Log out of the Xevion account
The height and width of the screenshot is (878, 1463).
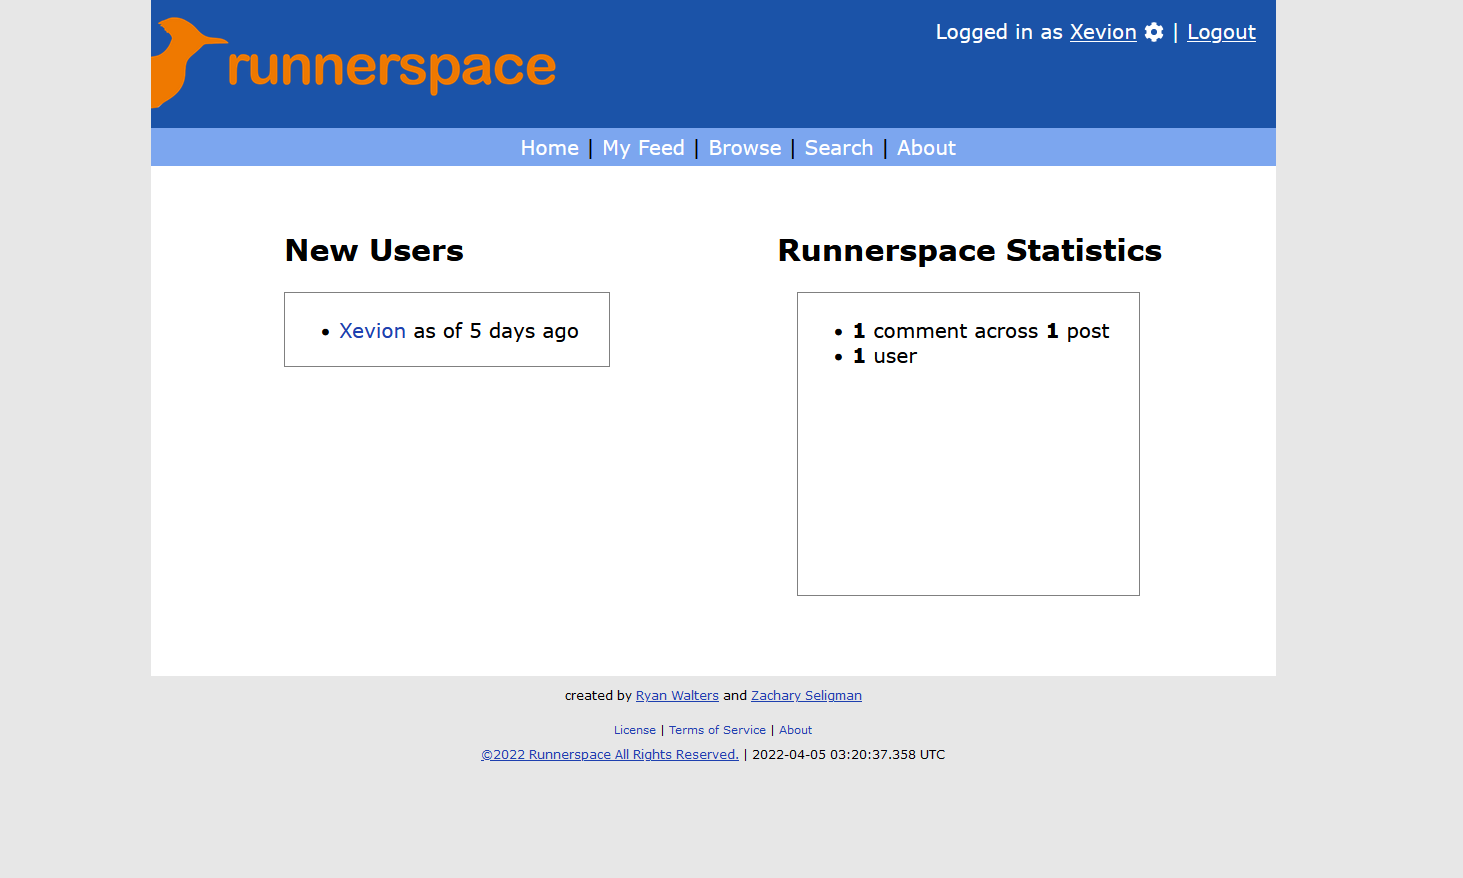click(x=1220, y=32)
